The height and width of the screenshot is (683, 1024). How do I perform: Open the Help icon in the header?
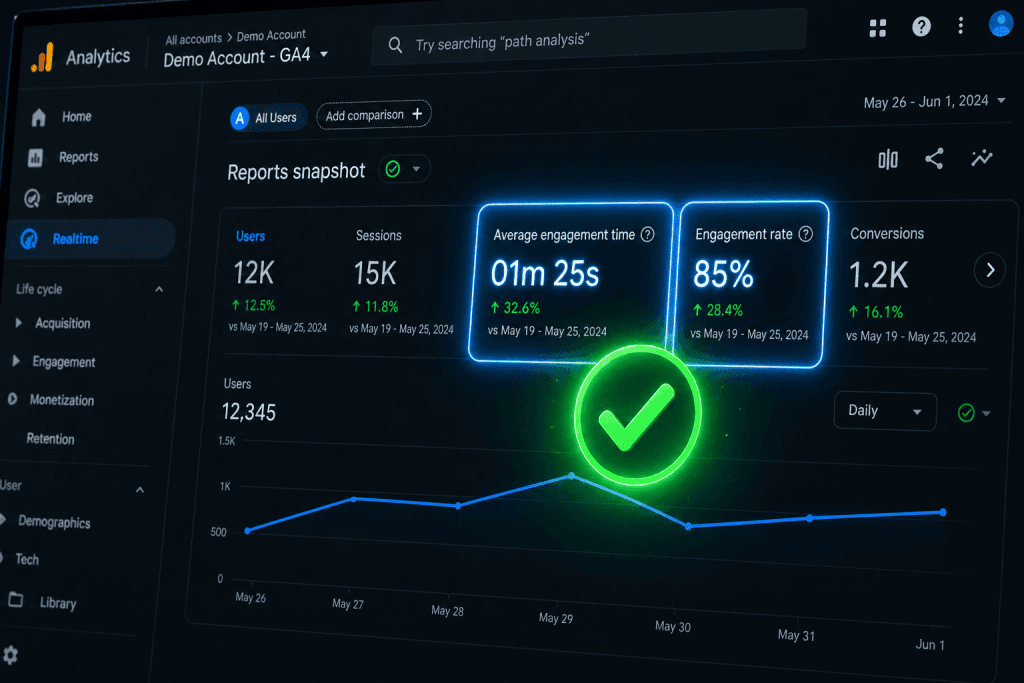[921, 27]
